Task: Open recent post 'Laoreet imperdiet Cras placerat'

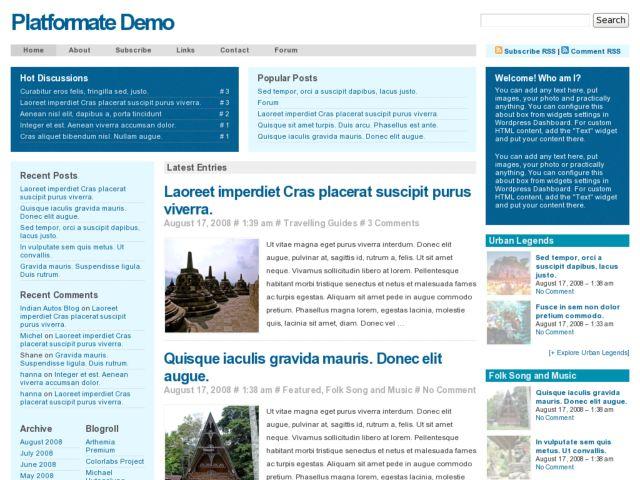Action: 73,193
